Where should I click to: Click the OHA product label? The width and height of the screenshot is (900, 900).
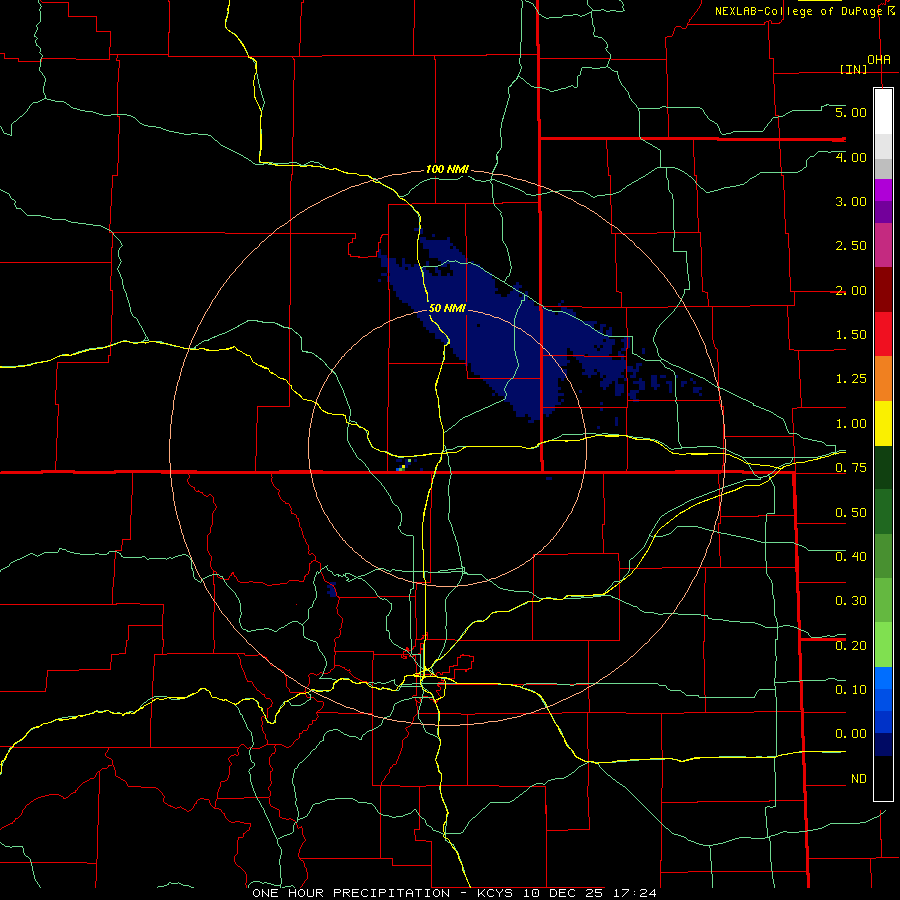tap(879, 60)
